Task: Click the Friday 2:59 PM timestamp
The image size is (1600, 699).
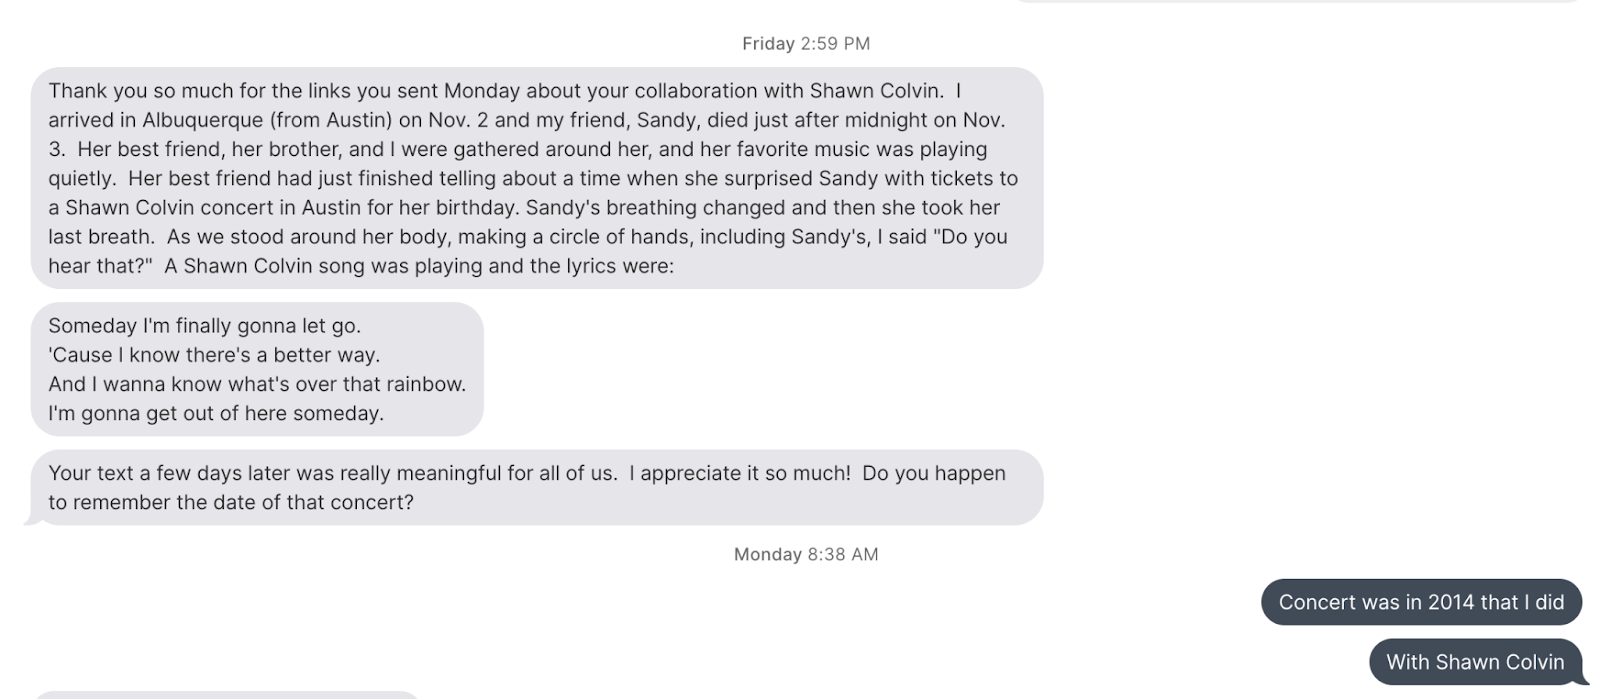Action: coord(805,44)
